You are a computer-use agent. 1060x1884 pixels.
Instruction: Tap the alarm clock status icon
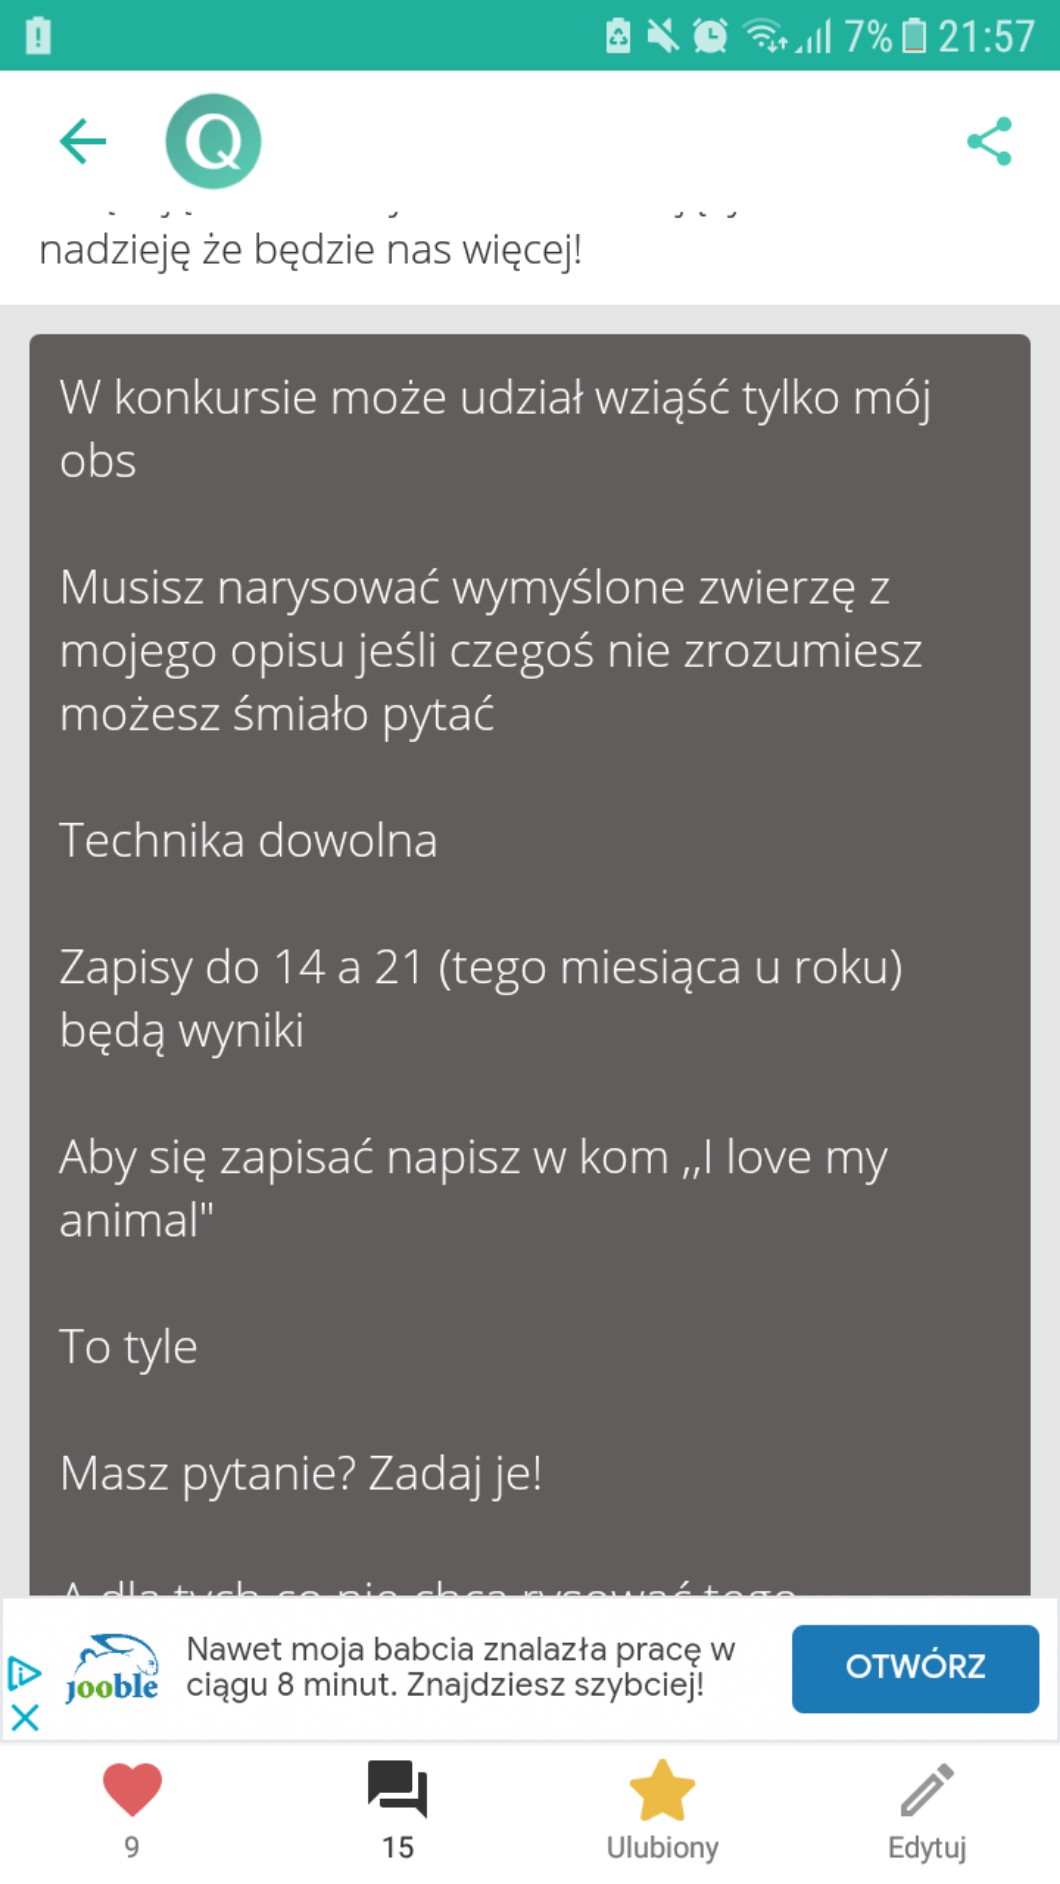(x=710, y=37)
